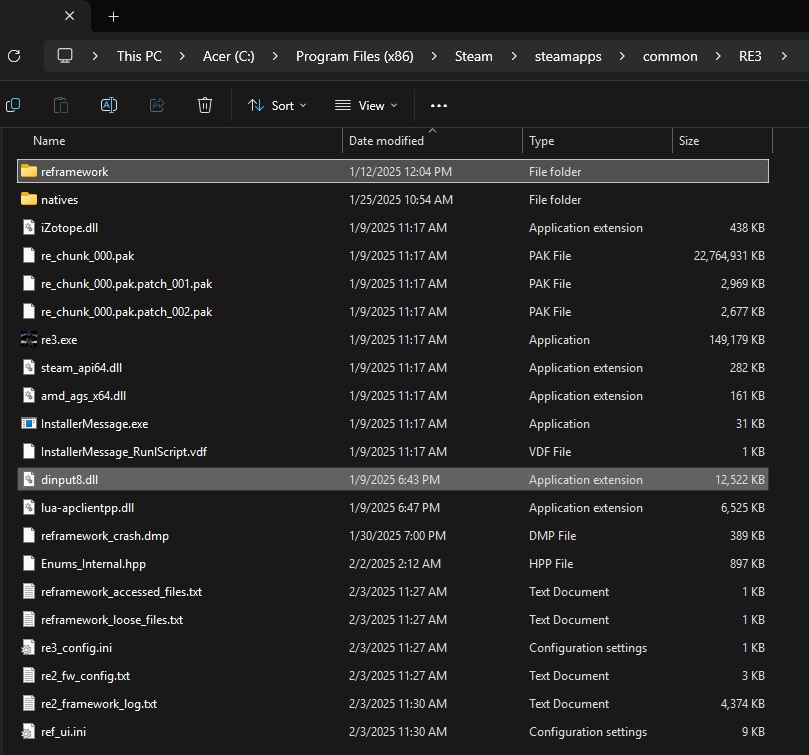This screenshot has height=755, width=809.
Task: Click the HPP File type cell
Action: (x=551, y=564)
